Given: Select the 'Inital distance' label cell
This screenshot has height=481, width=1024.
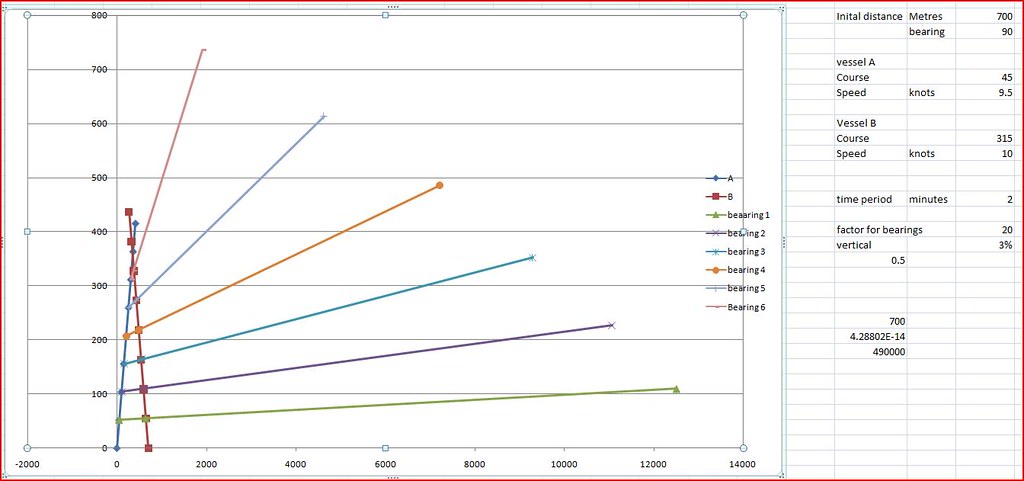Looking at the screenshot, I should click(868, 17).
